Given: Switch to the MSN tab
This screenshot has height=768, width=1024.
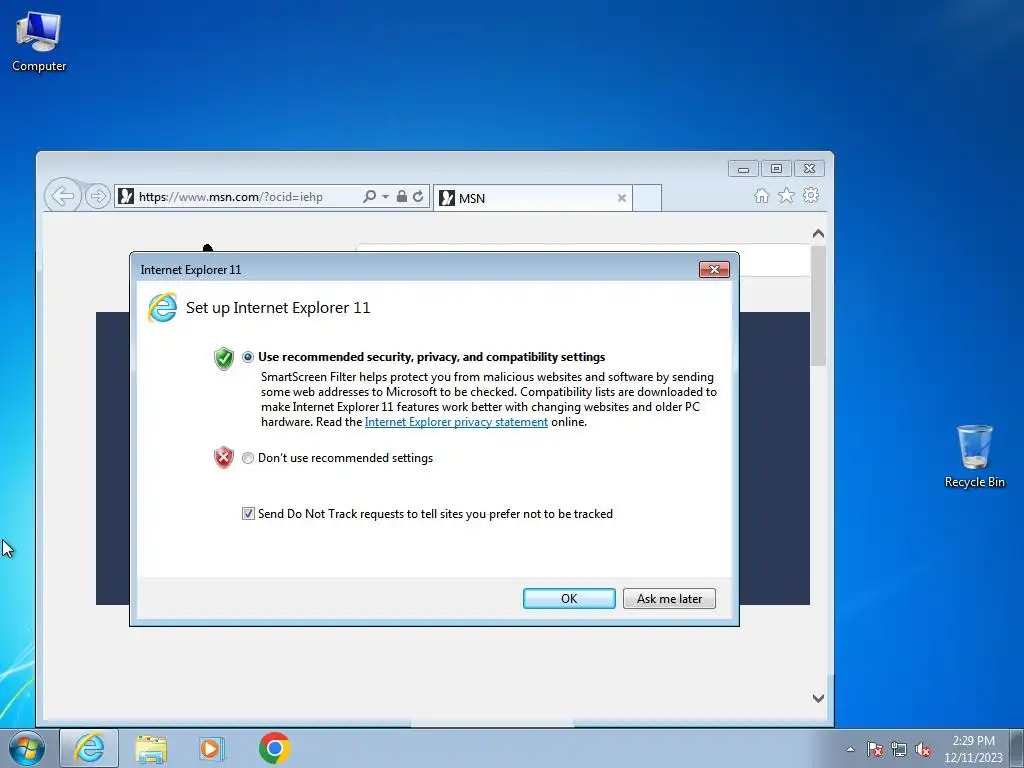Looking at the screenshot, I should [532, 198].
